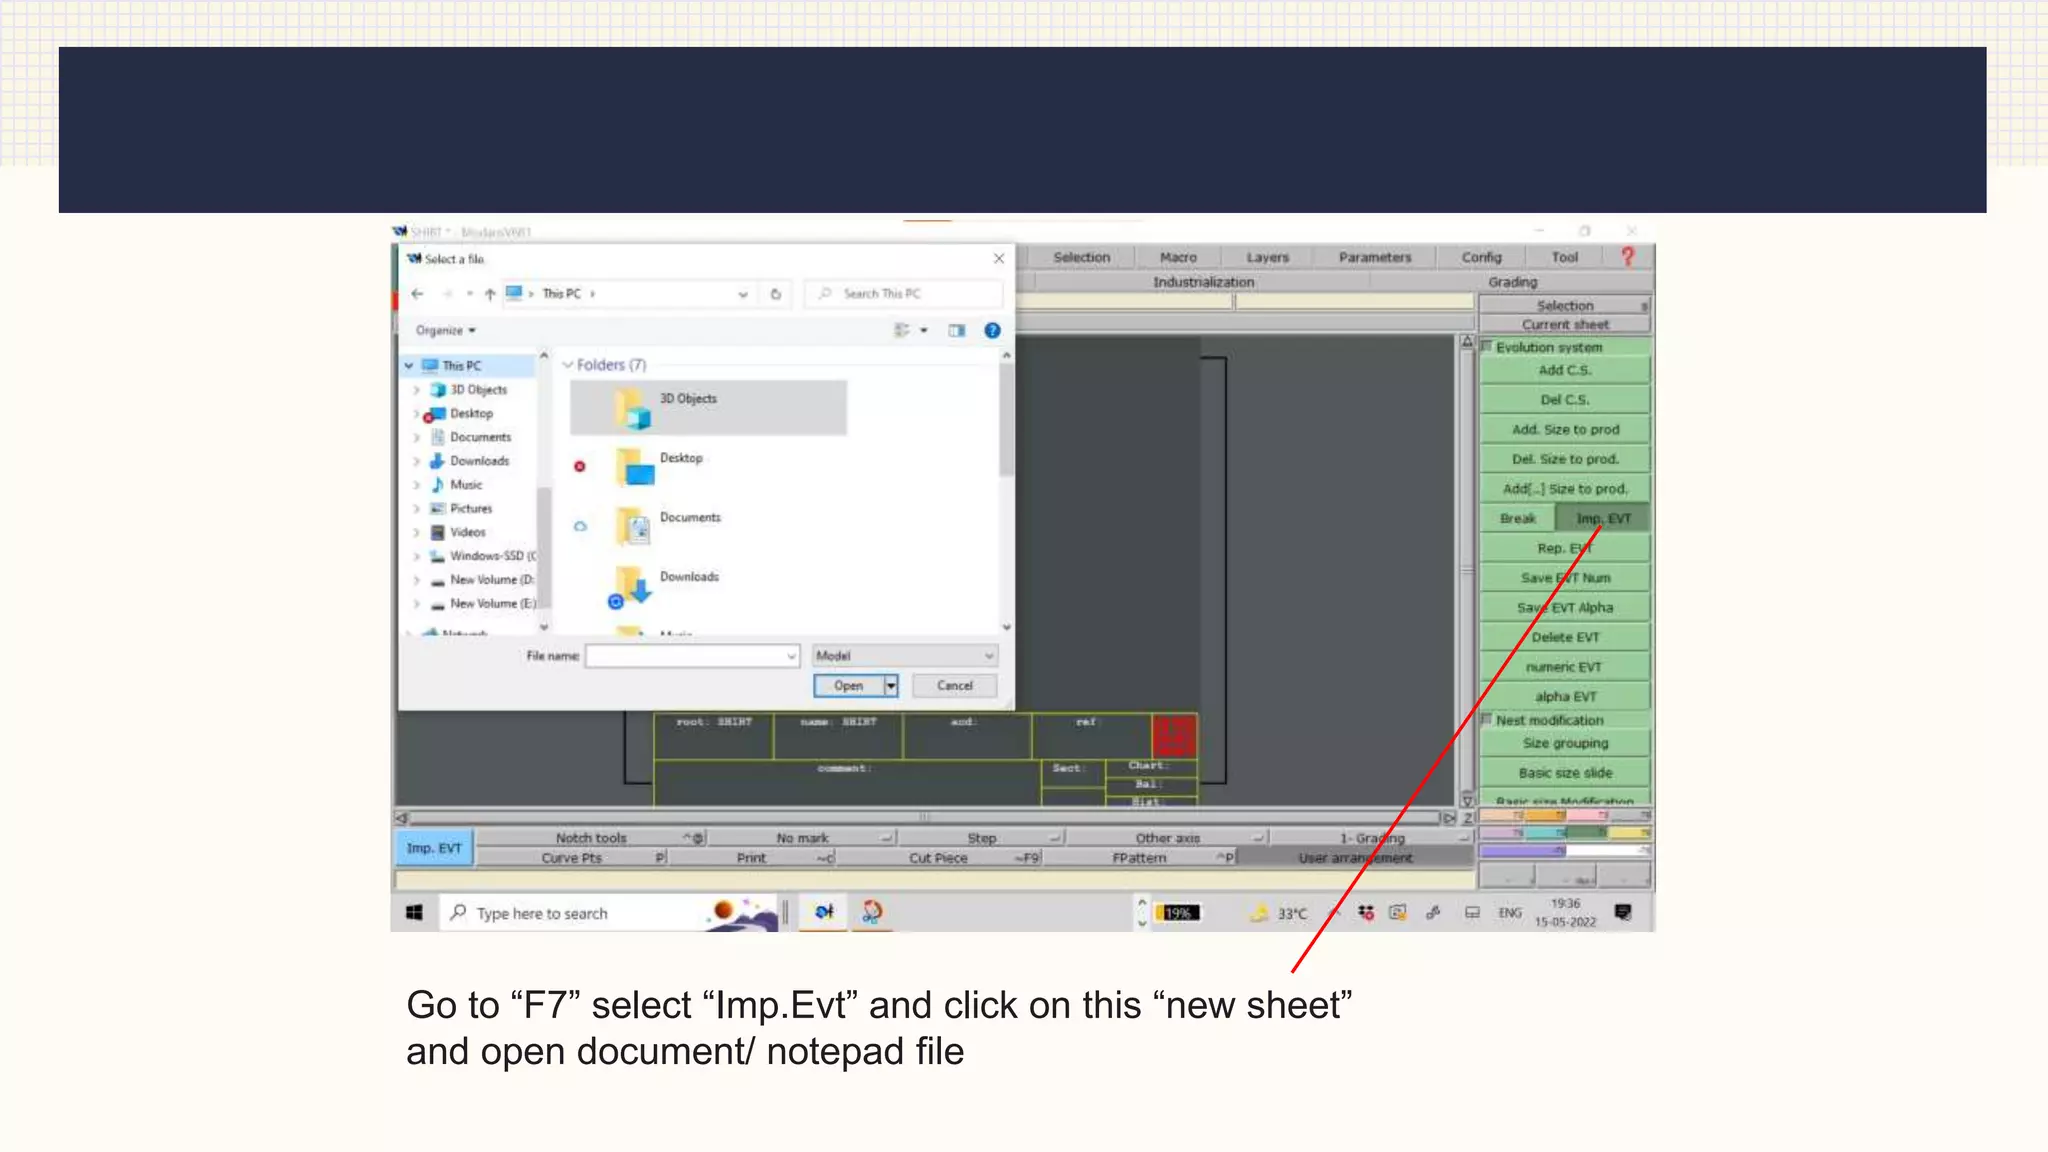The width and height of the screenshot is (2048, 1152).
Task: Open the Windows Start menu icon
Action: pos(414,912)
